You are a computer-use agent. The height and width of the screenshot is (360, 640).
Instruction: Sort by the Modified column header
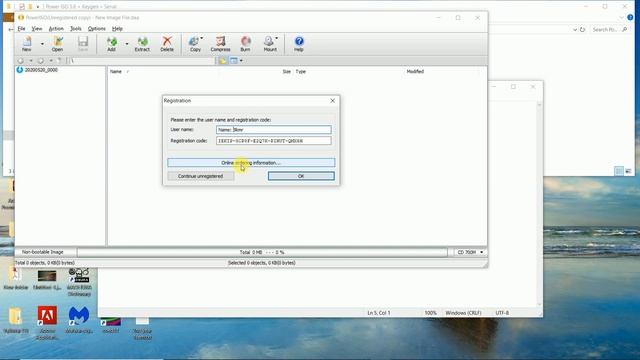click(415, 71)
